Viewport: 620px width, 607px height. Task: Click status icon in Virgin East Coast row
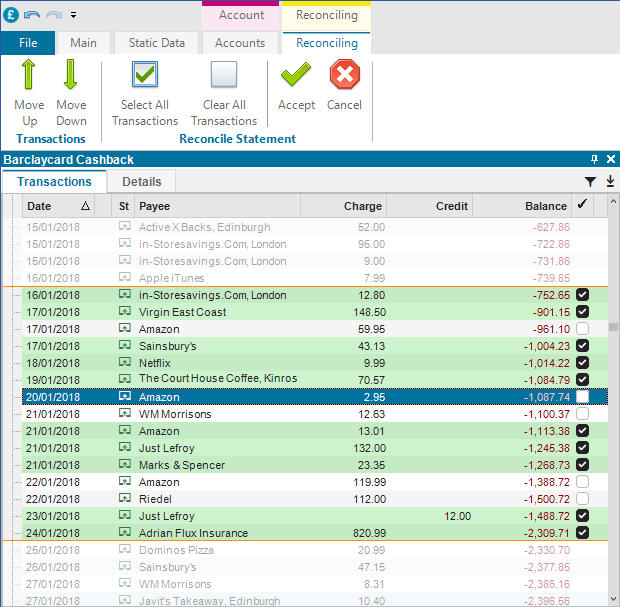[125, 311]
